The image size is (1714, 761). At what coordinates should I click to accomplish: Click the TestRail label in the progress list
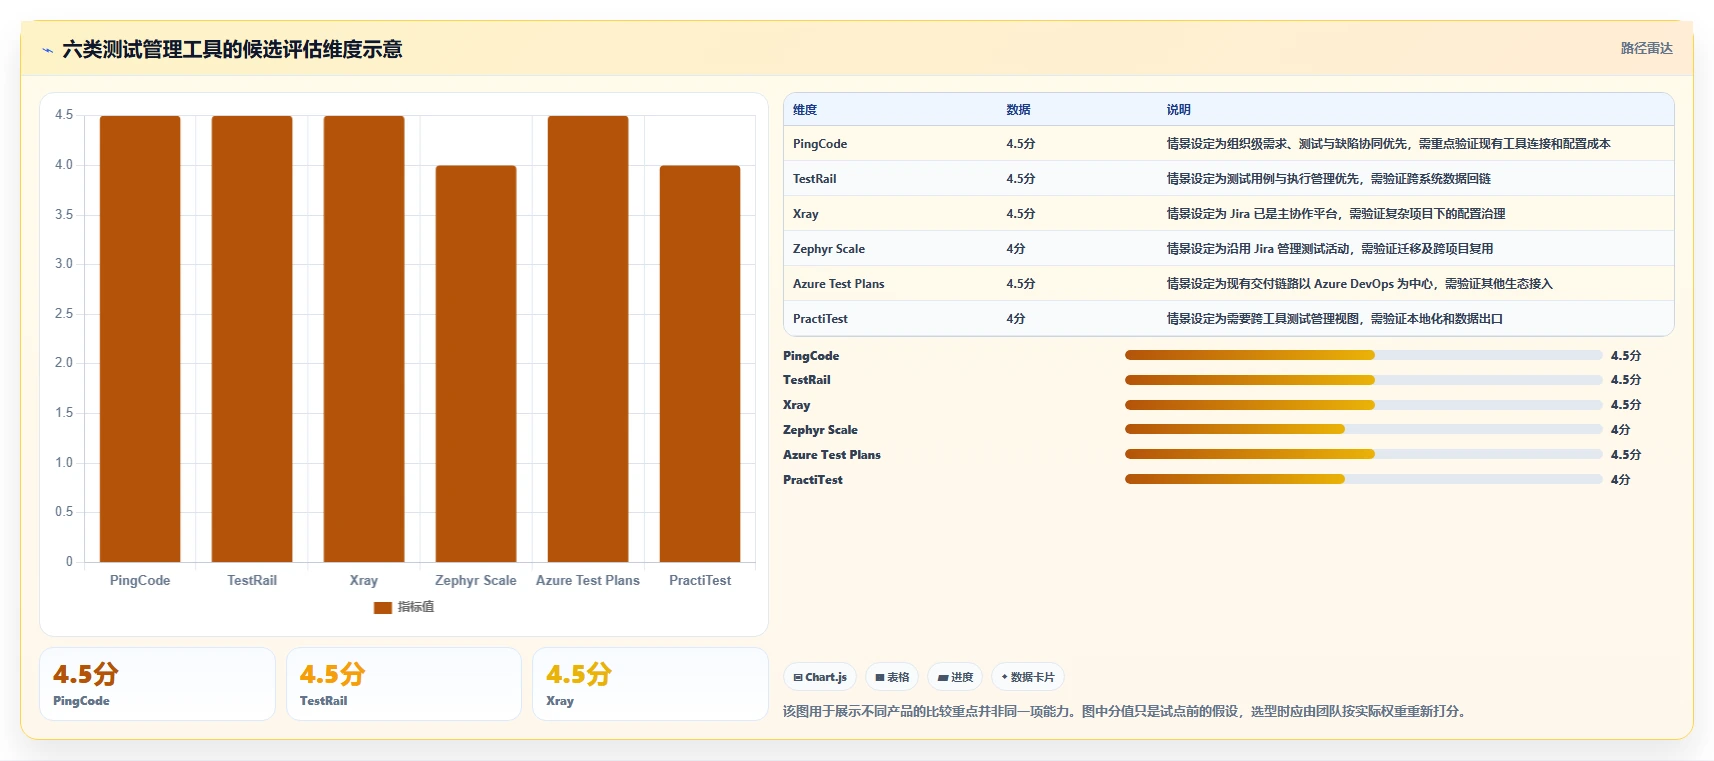click(x=807, y=380)
